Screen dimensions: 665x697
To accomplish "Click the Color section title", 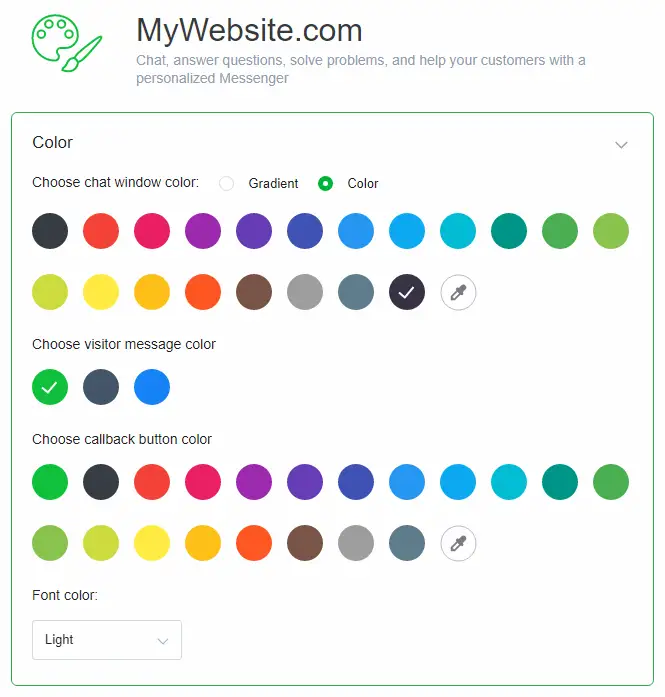I will 53,143.
